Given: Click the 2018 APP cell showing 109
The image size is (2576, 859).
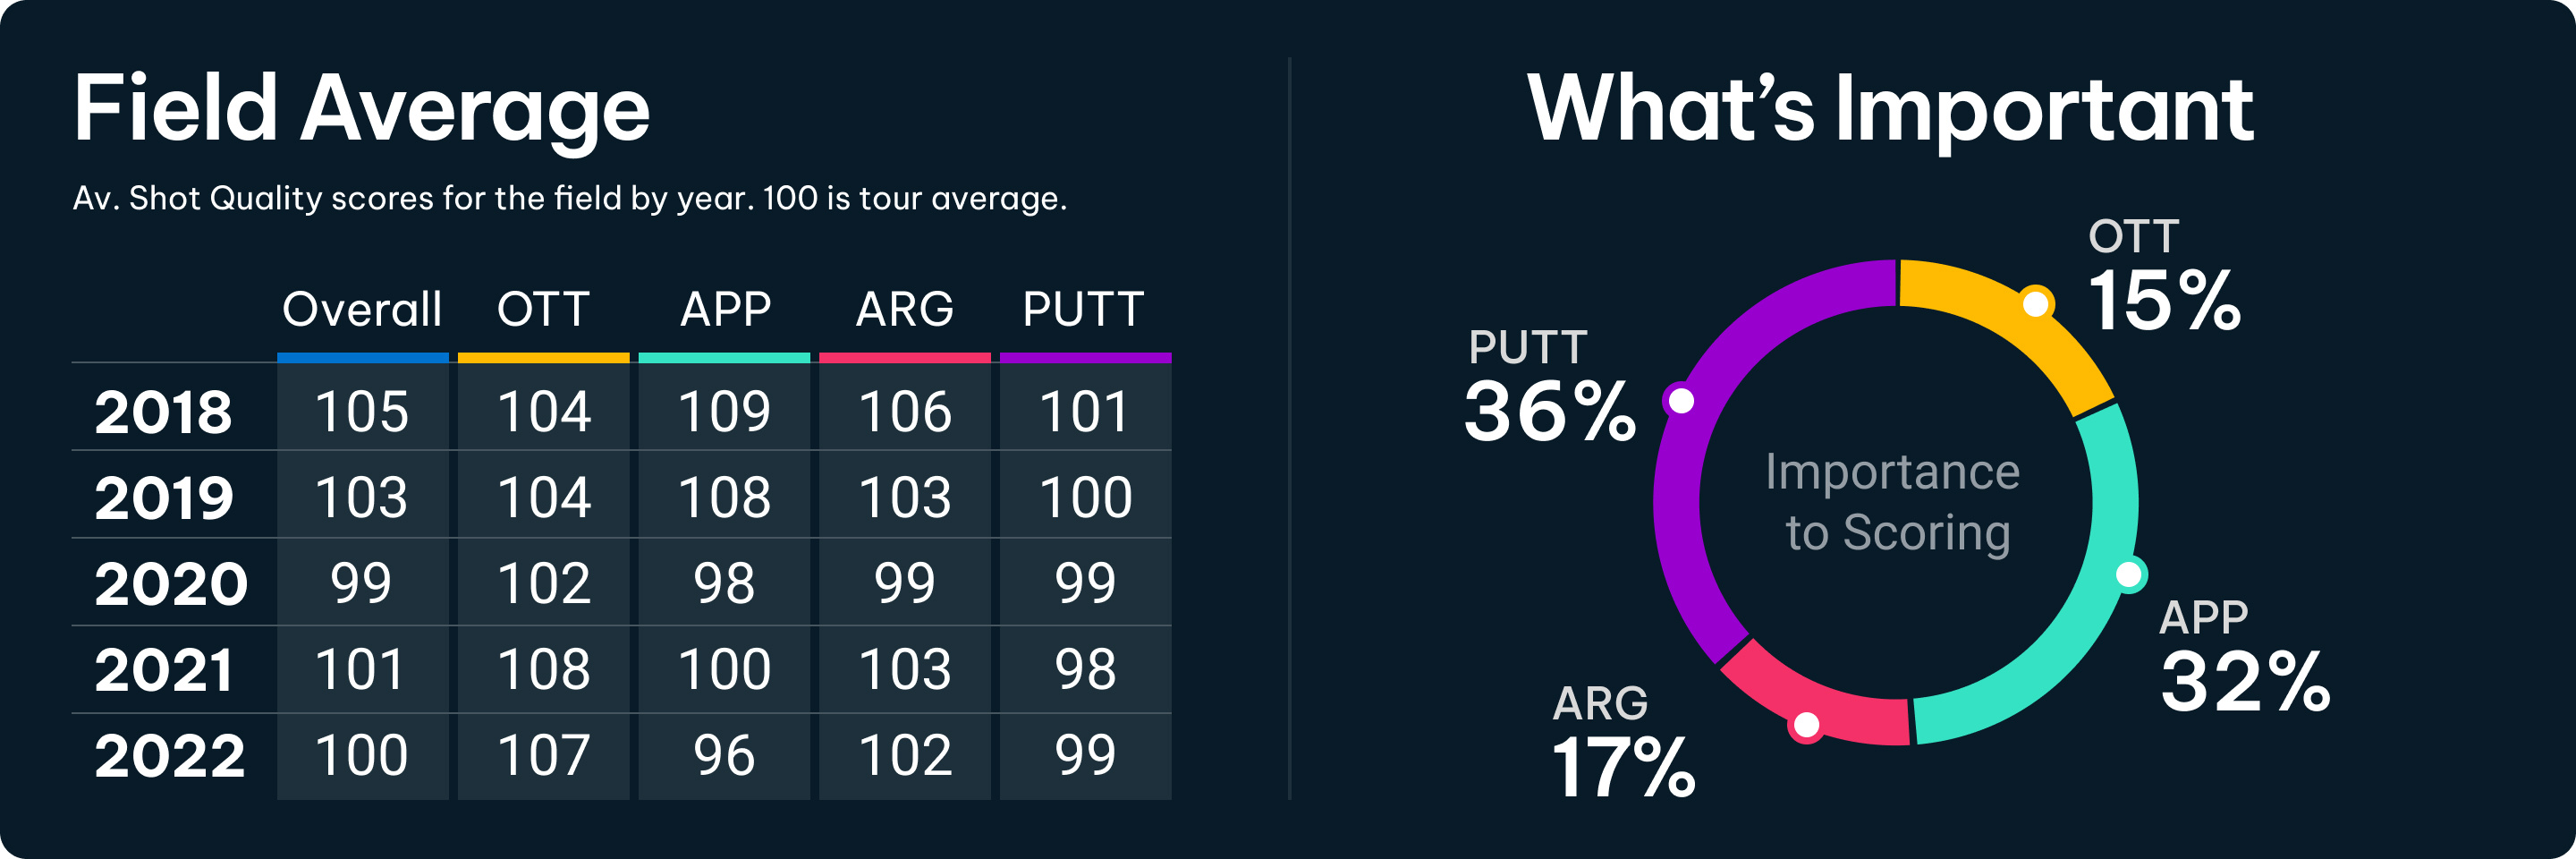Looking at the screenshot, I should click(724, 411).
